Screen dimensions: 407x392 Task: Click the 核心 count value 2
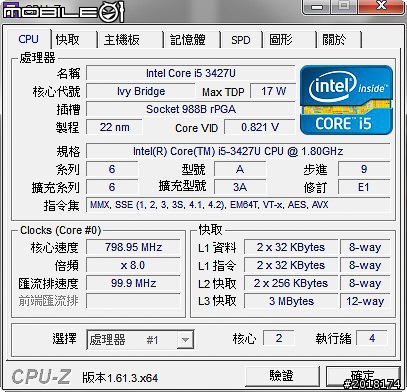coord(279,338)
